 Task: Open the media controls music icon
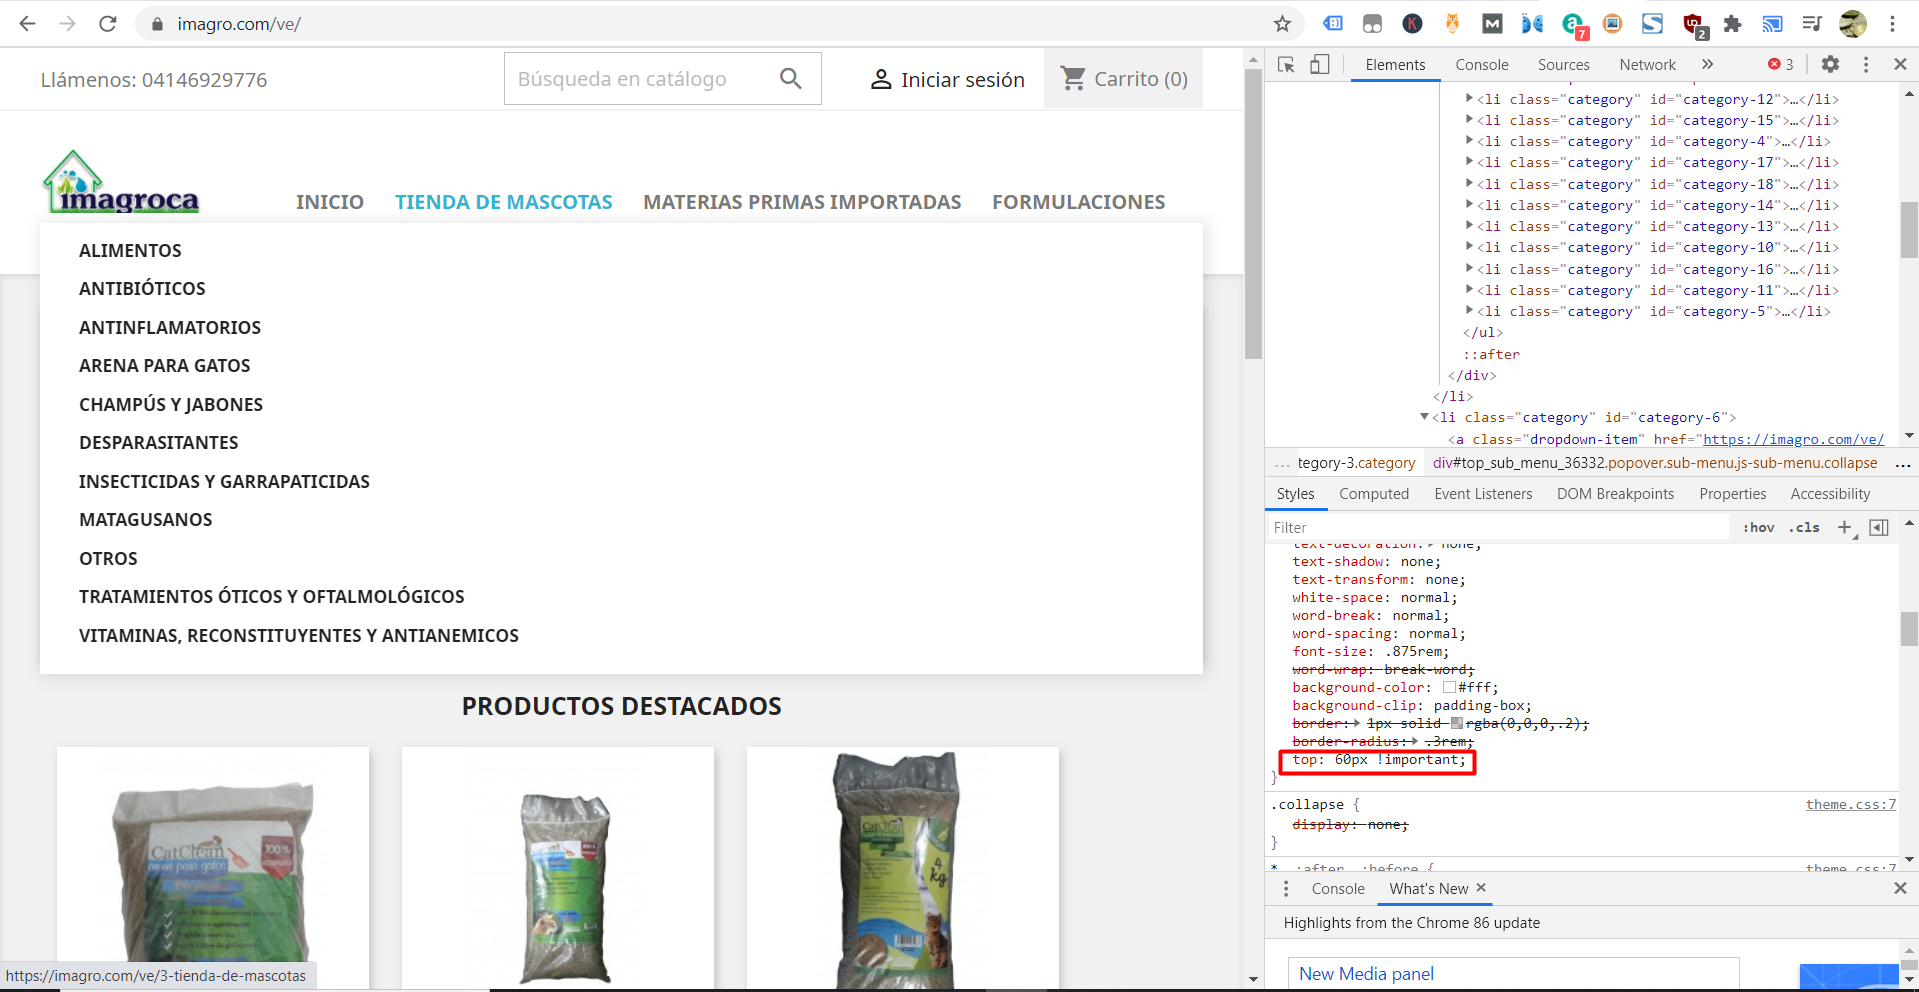tap(1813, 24)
